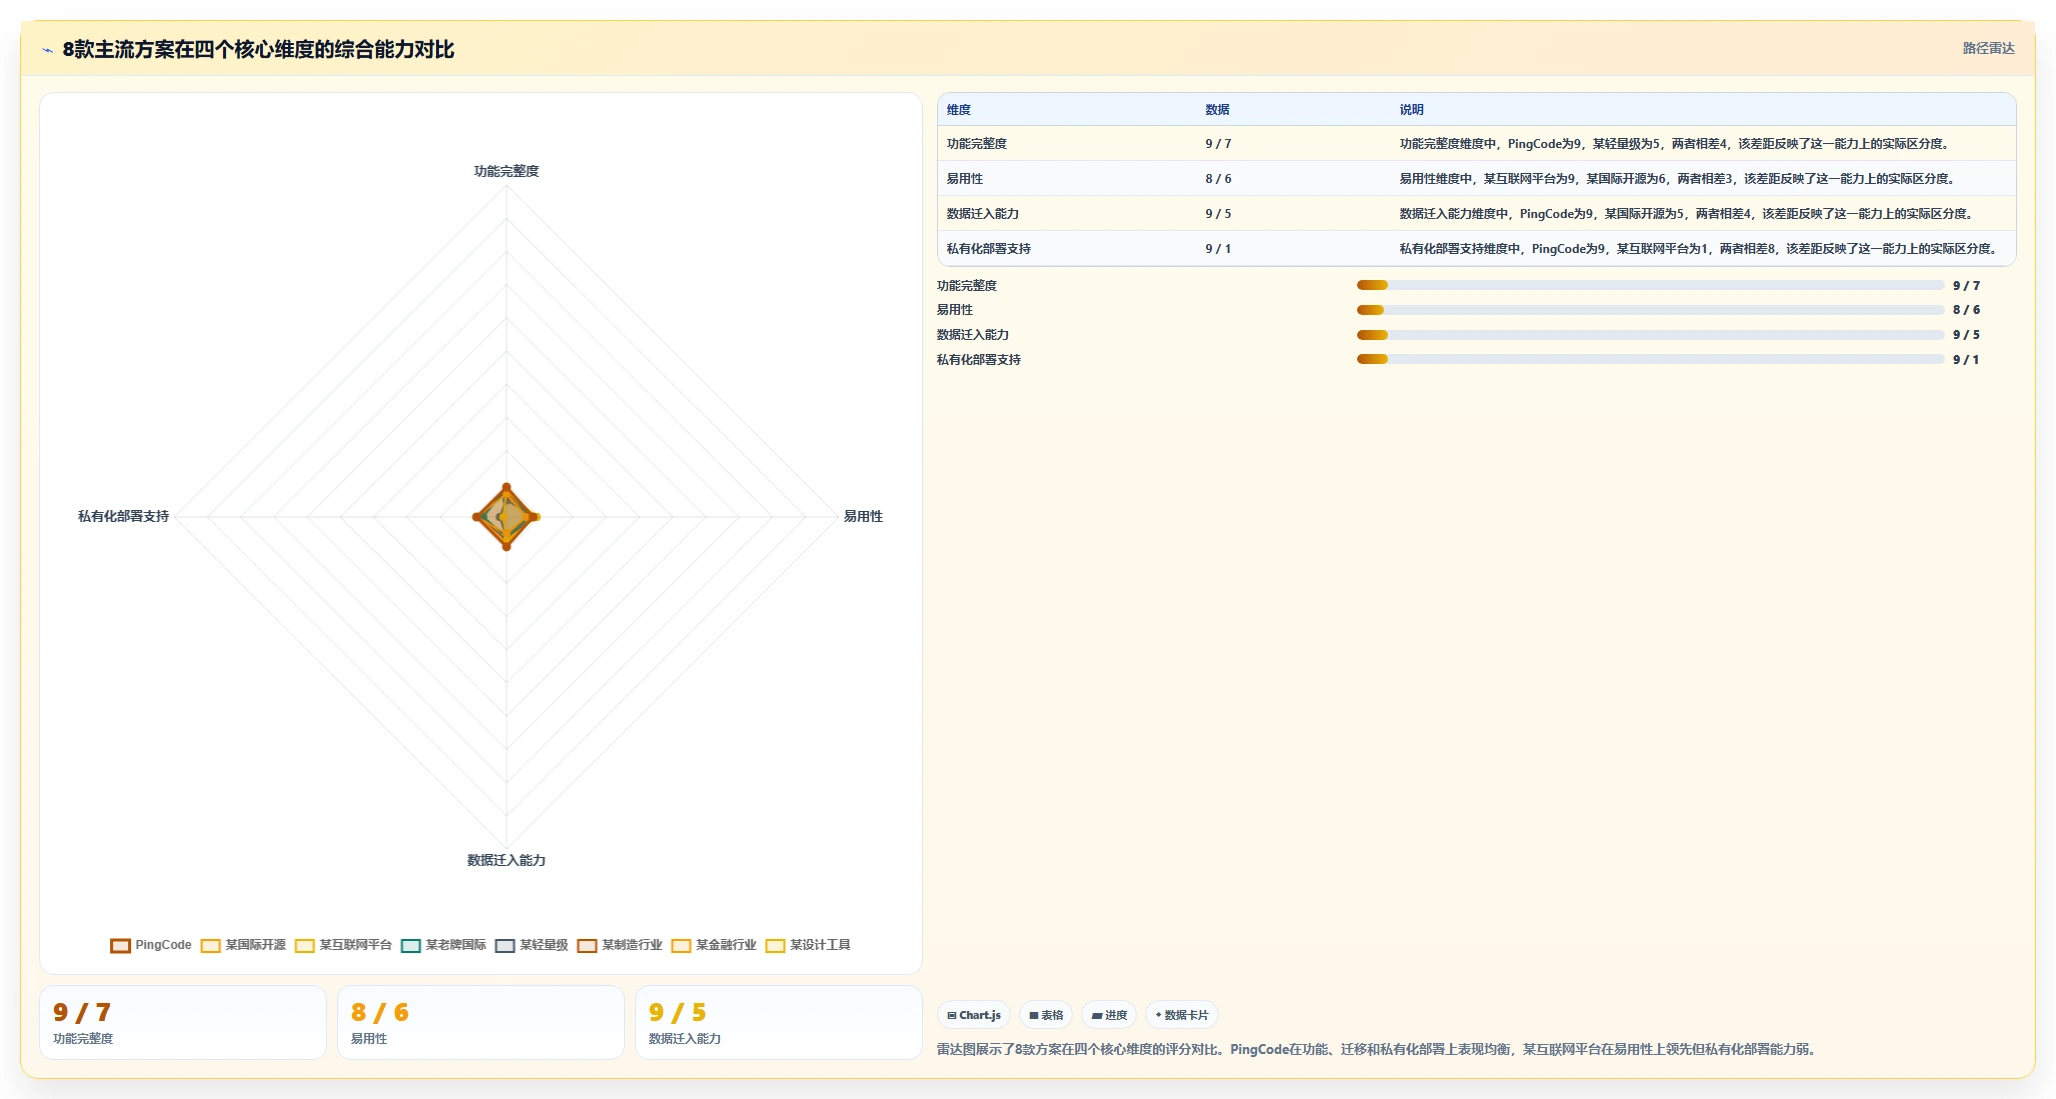Viewport: 2056px width, 1099px height.
Task: Click the 数据迁入能力 progress bar
Action: (x=1650, y=335)
